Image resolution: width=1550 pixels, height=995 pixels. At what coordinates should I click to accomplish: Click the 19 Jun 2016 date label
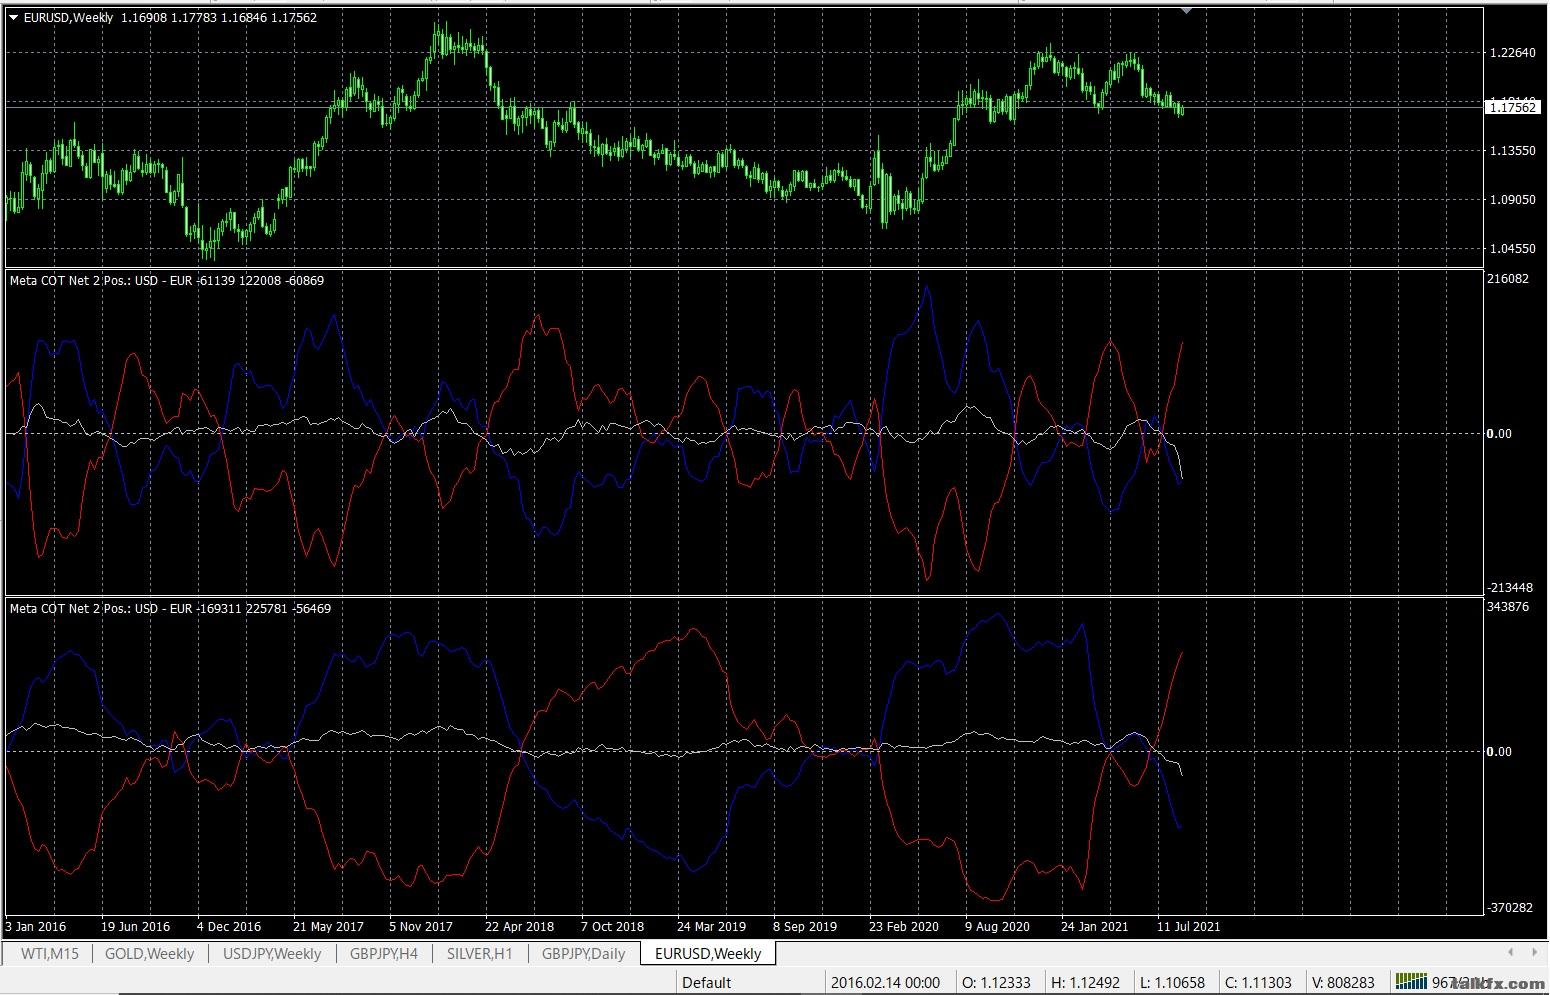click(135, 927)
